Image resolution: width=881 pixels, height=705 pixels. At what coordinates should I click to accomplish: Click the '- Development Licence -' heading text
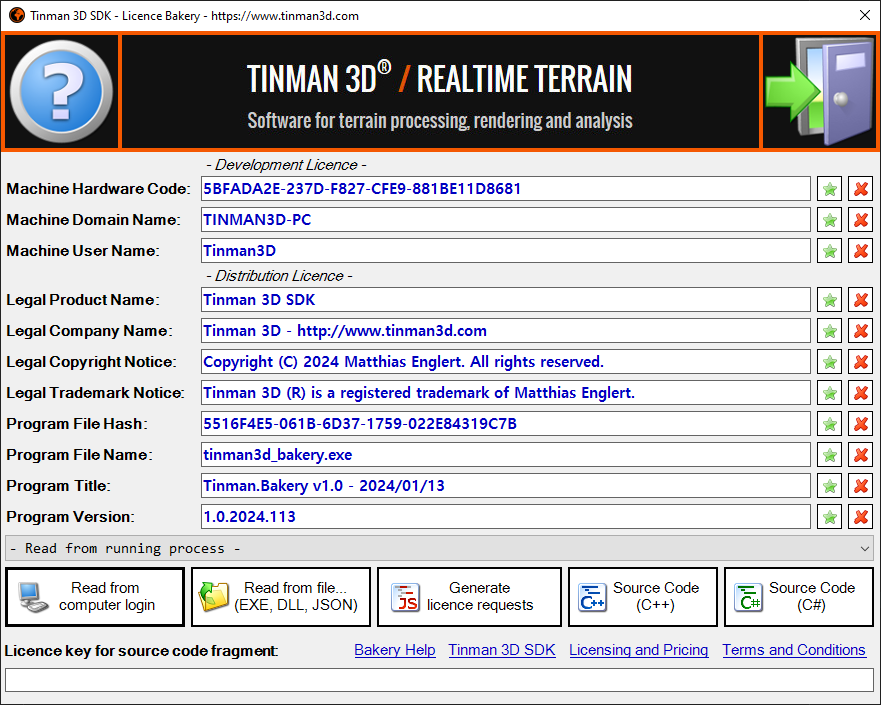pyautogui.click(x=286, y=165)
